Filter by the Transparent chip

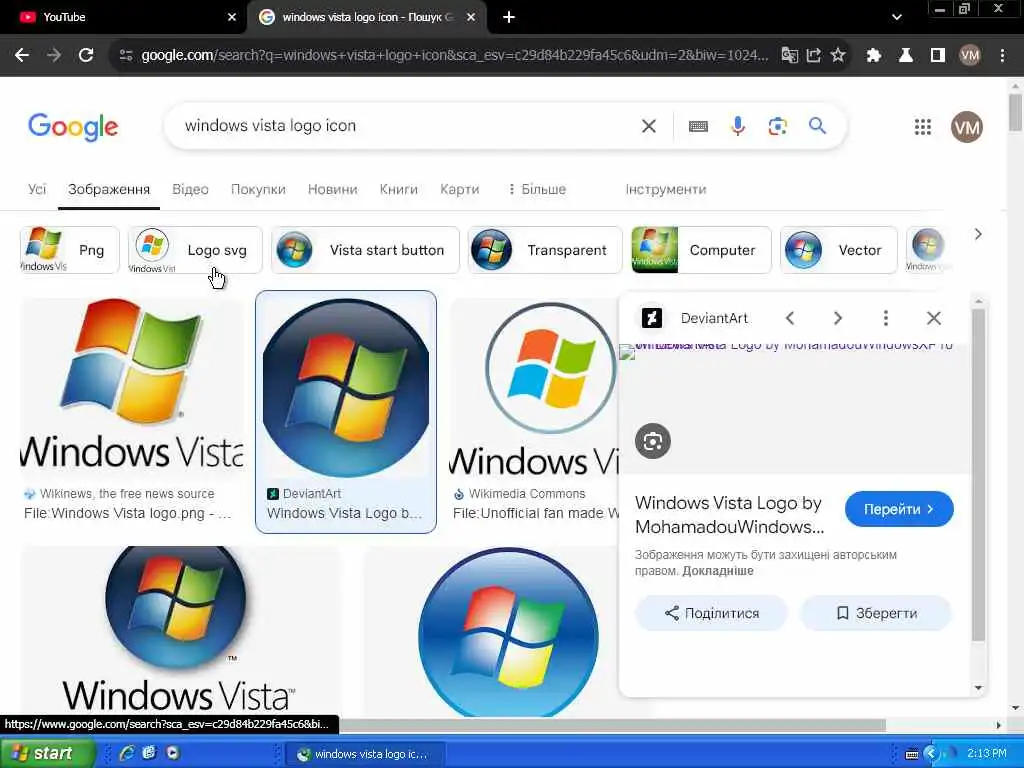coord(545,250)
